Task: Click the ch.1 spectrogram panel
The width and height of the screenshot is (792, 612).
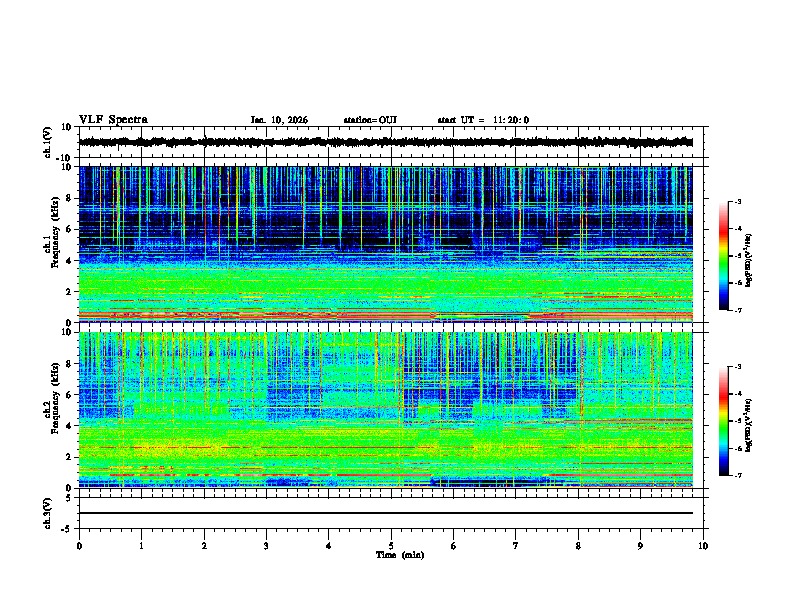Action: [x=385, y=244]
